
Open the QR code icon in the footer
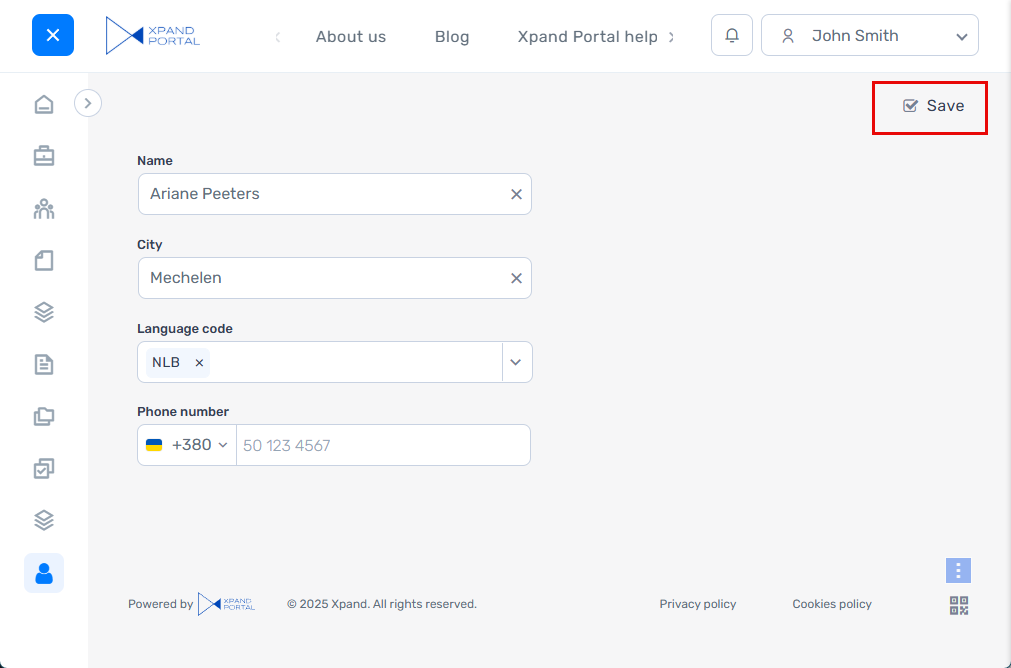959,605
